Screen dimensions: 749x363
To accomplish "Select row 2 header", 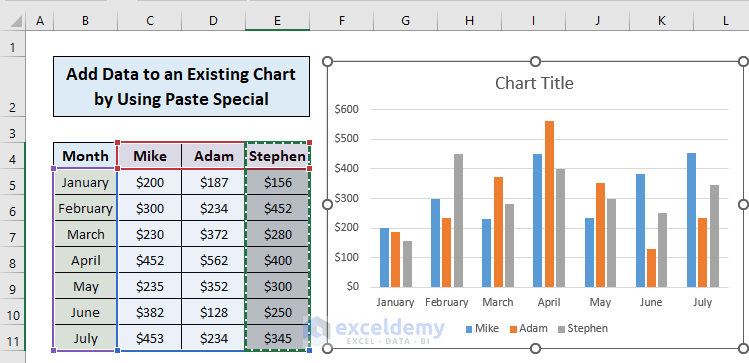I will 13,87.
